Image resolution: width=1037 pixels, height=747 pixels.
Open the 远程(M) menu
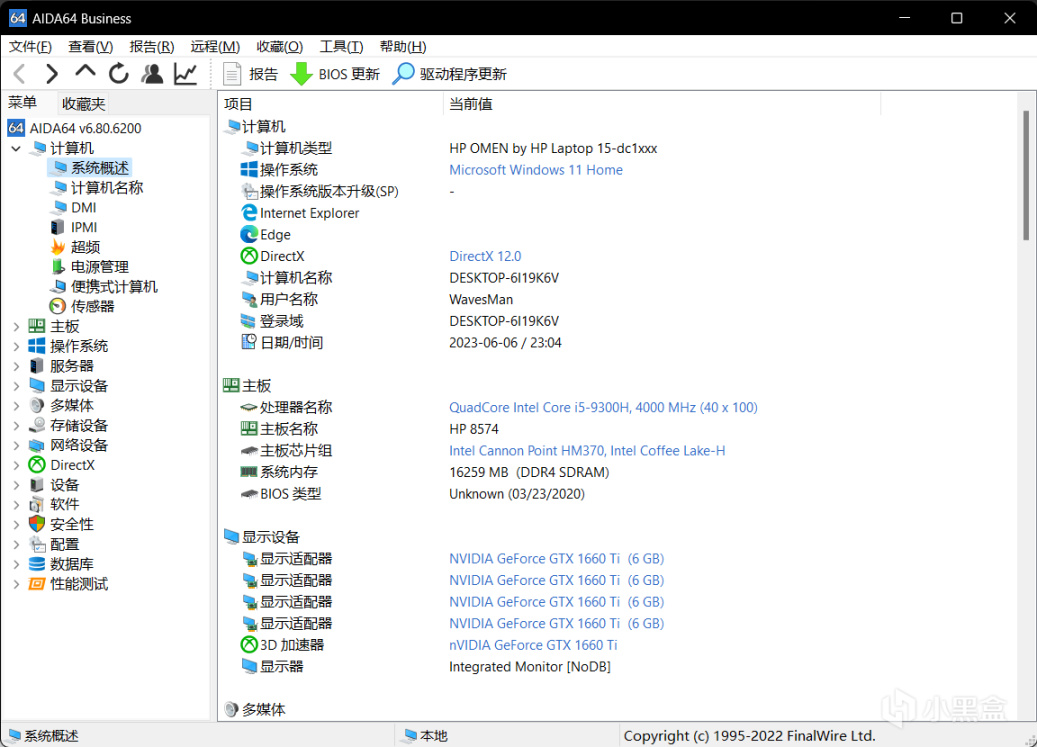(x=215, y=47)
